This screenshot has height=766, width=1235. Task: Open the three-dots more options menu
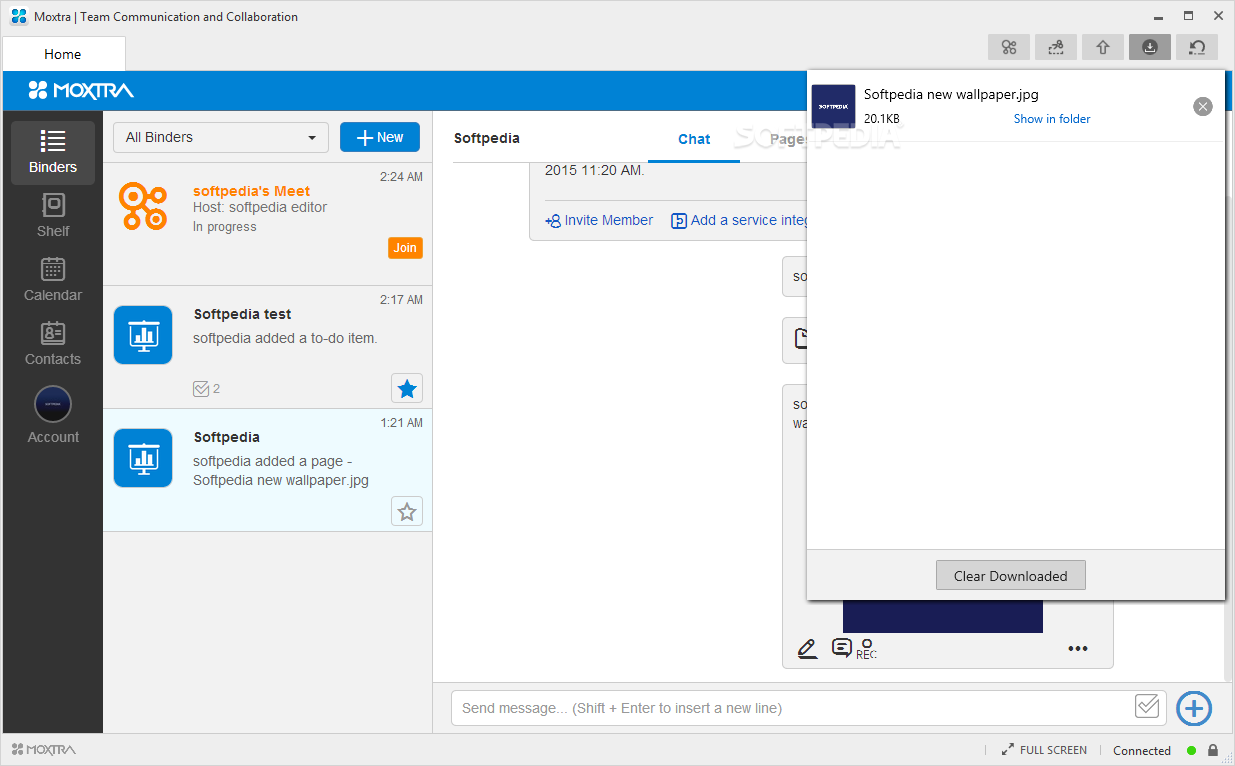pyautogui.click(x=1077, y=649)
